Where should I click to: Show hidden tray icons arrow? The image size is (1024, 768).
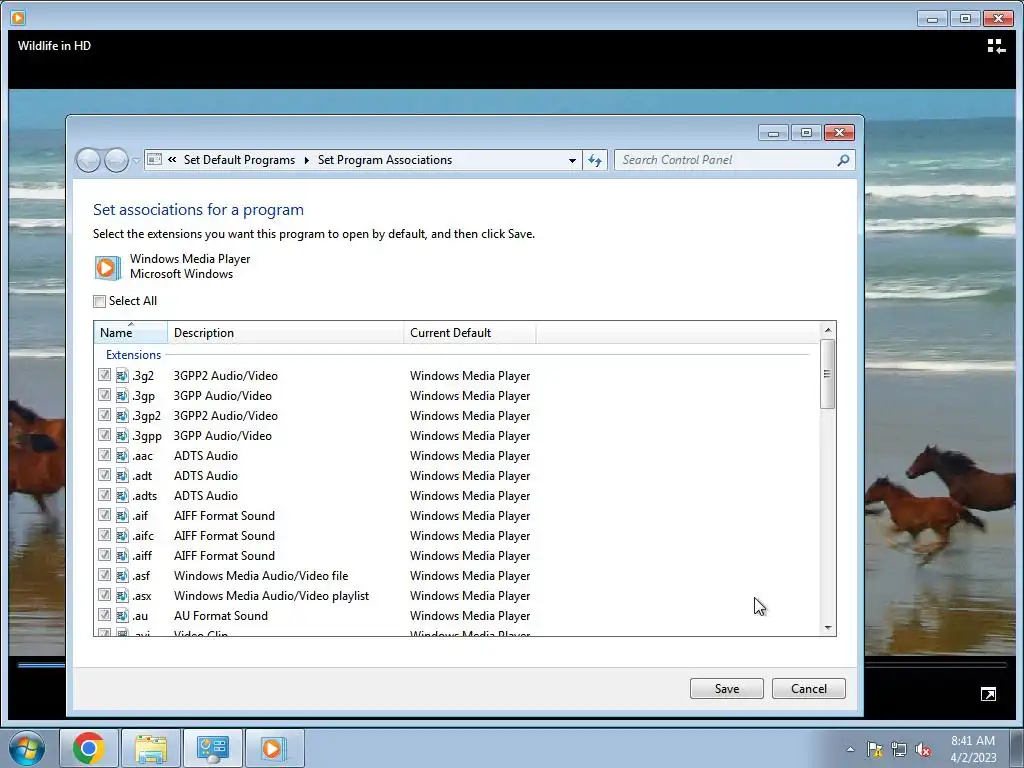coord(850,749)
